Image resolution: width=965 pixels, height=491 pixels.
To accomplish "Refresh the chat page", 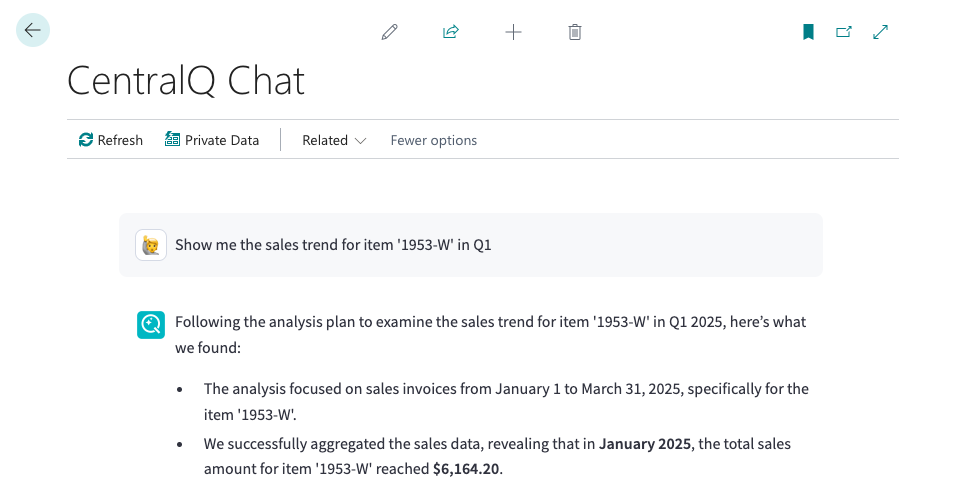I will tap(111, 140).
